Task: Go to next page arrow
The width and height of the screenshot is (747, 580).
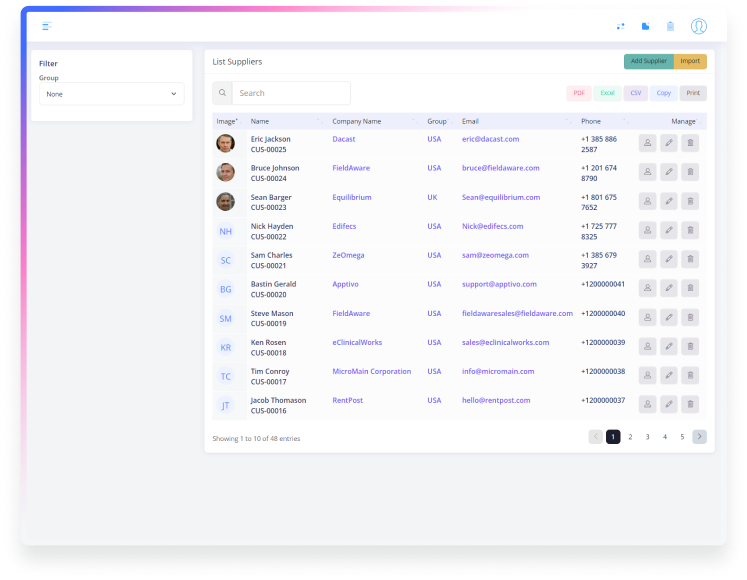Action: (699, 437)
